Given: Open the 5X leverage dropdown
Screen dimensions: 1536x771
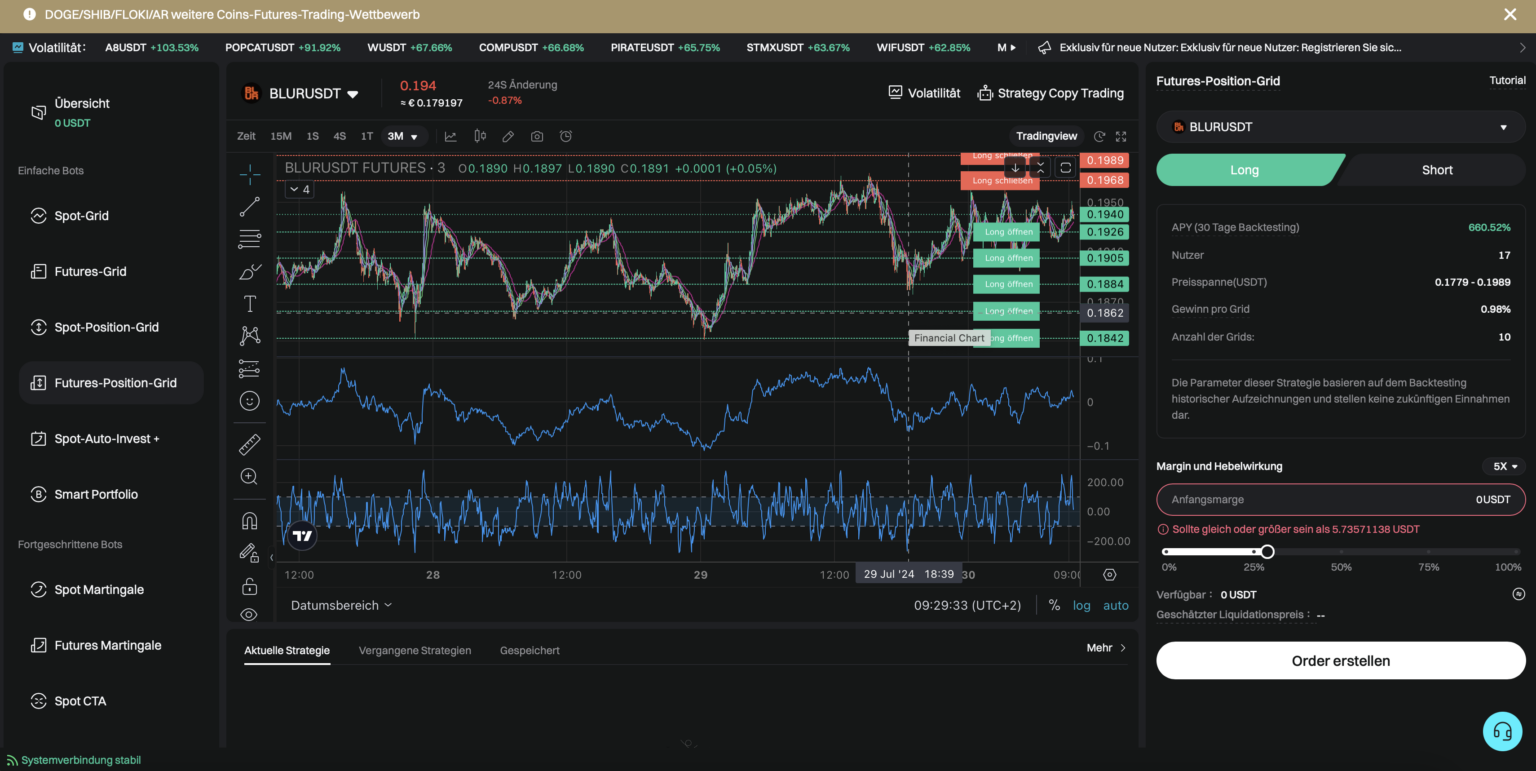Looking at the screenshot, I should pyautogui.click(x=1505, y=466).
